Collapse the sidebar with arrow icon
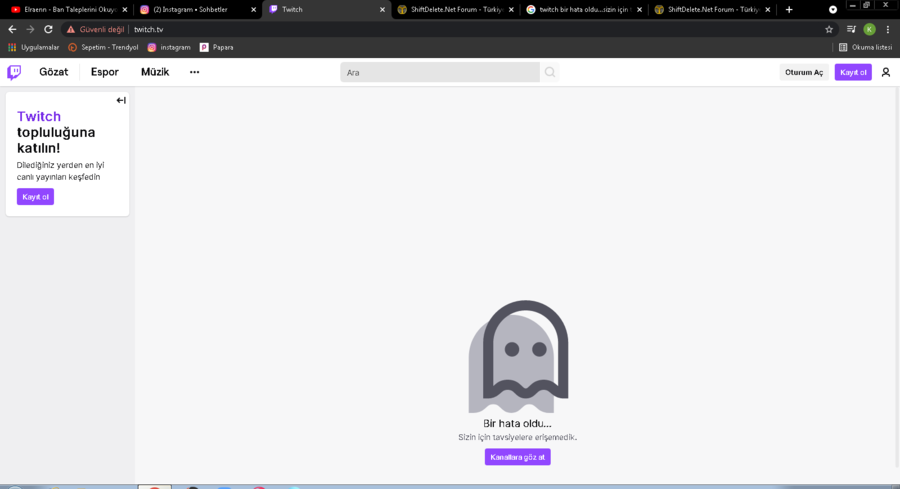 pos(121,100)
